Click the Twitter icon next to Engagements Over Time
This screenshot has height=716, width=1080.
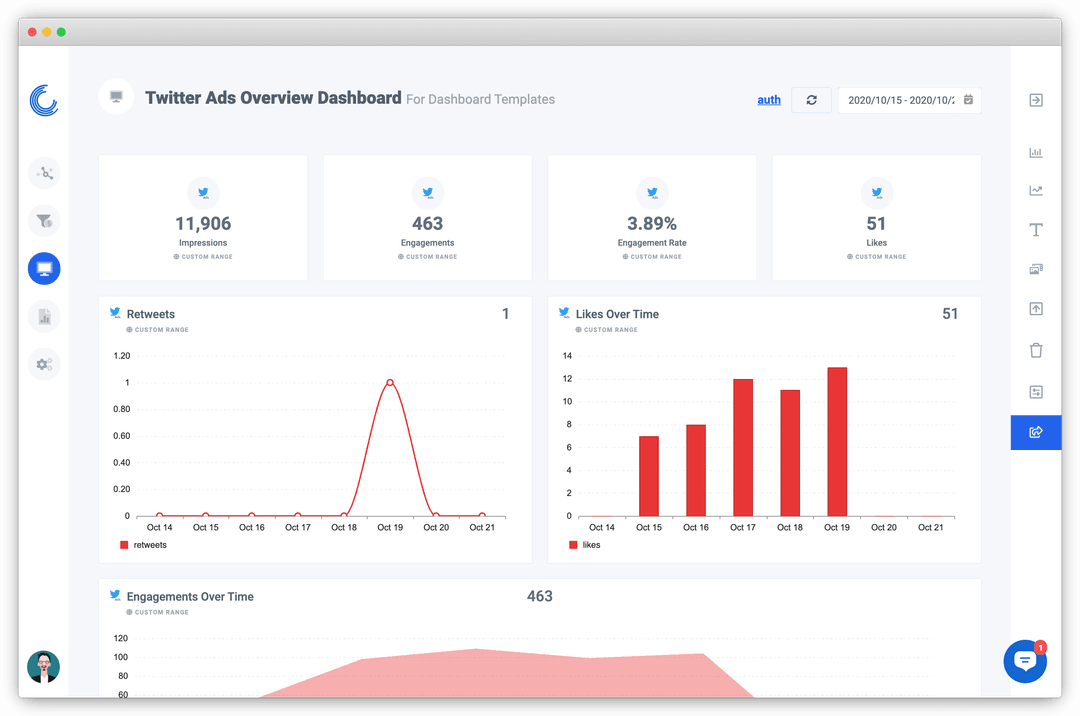point(115,596)
